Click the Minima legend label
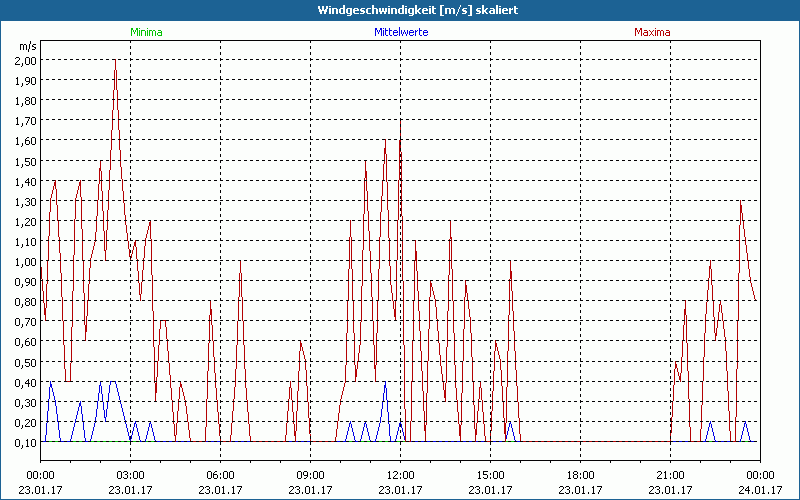Image resolution: width=800 pixels, height=500 pixels. 146,32
